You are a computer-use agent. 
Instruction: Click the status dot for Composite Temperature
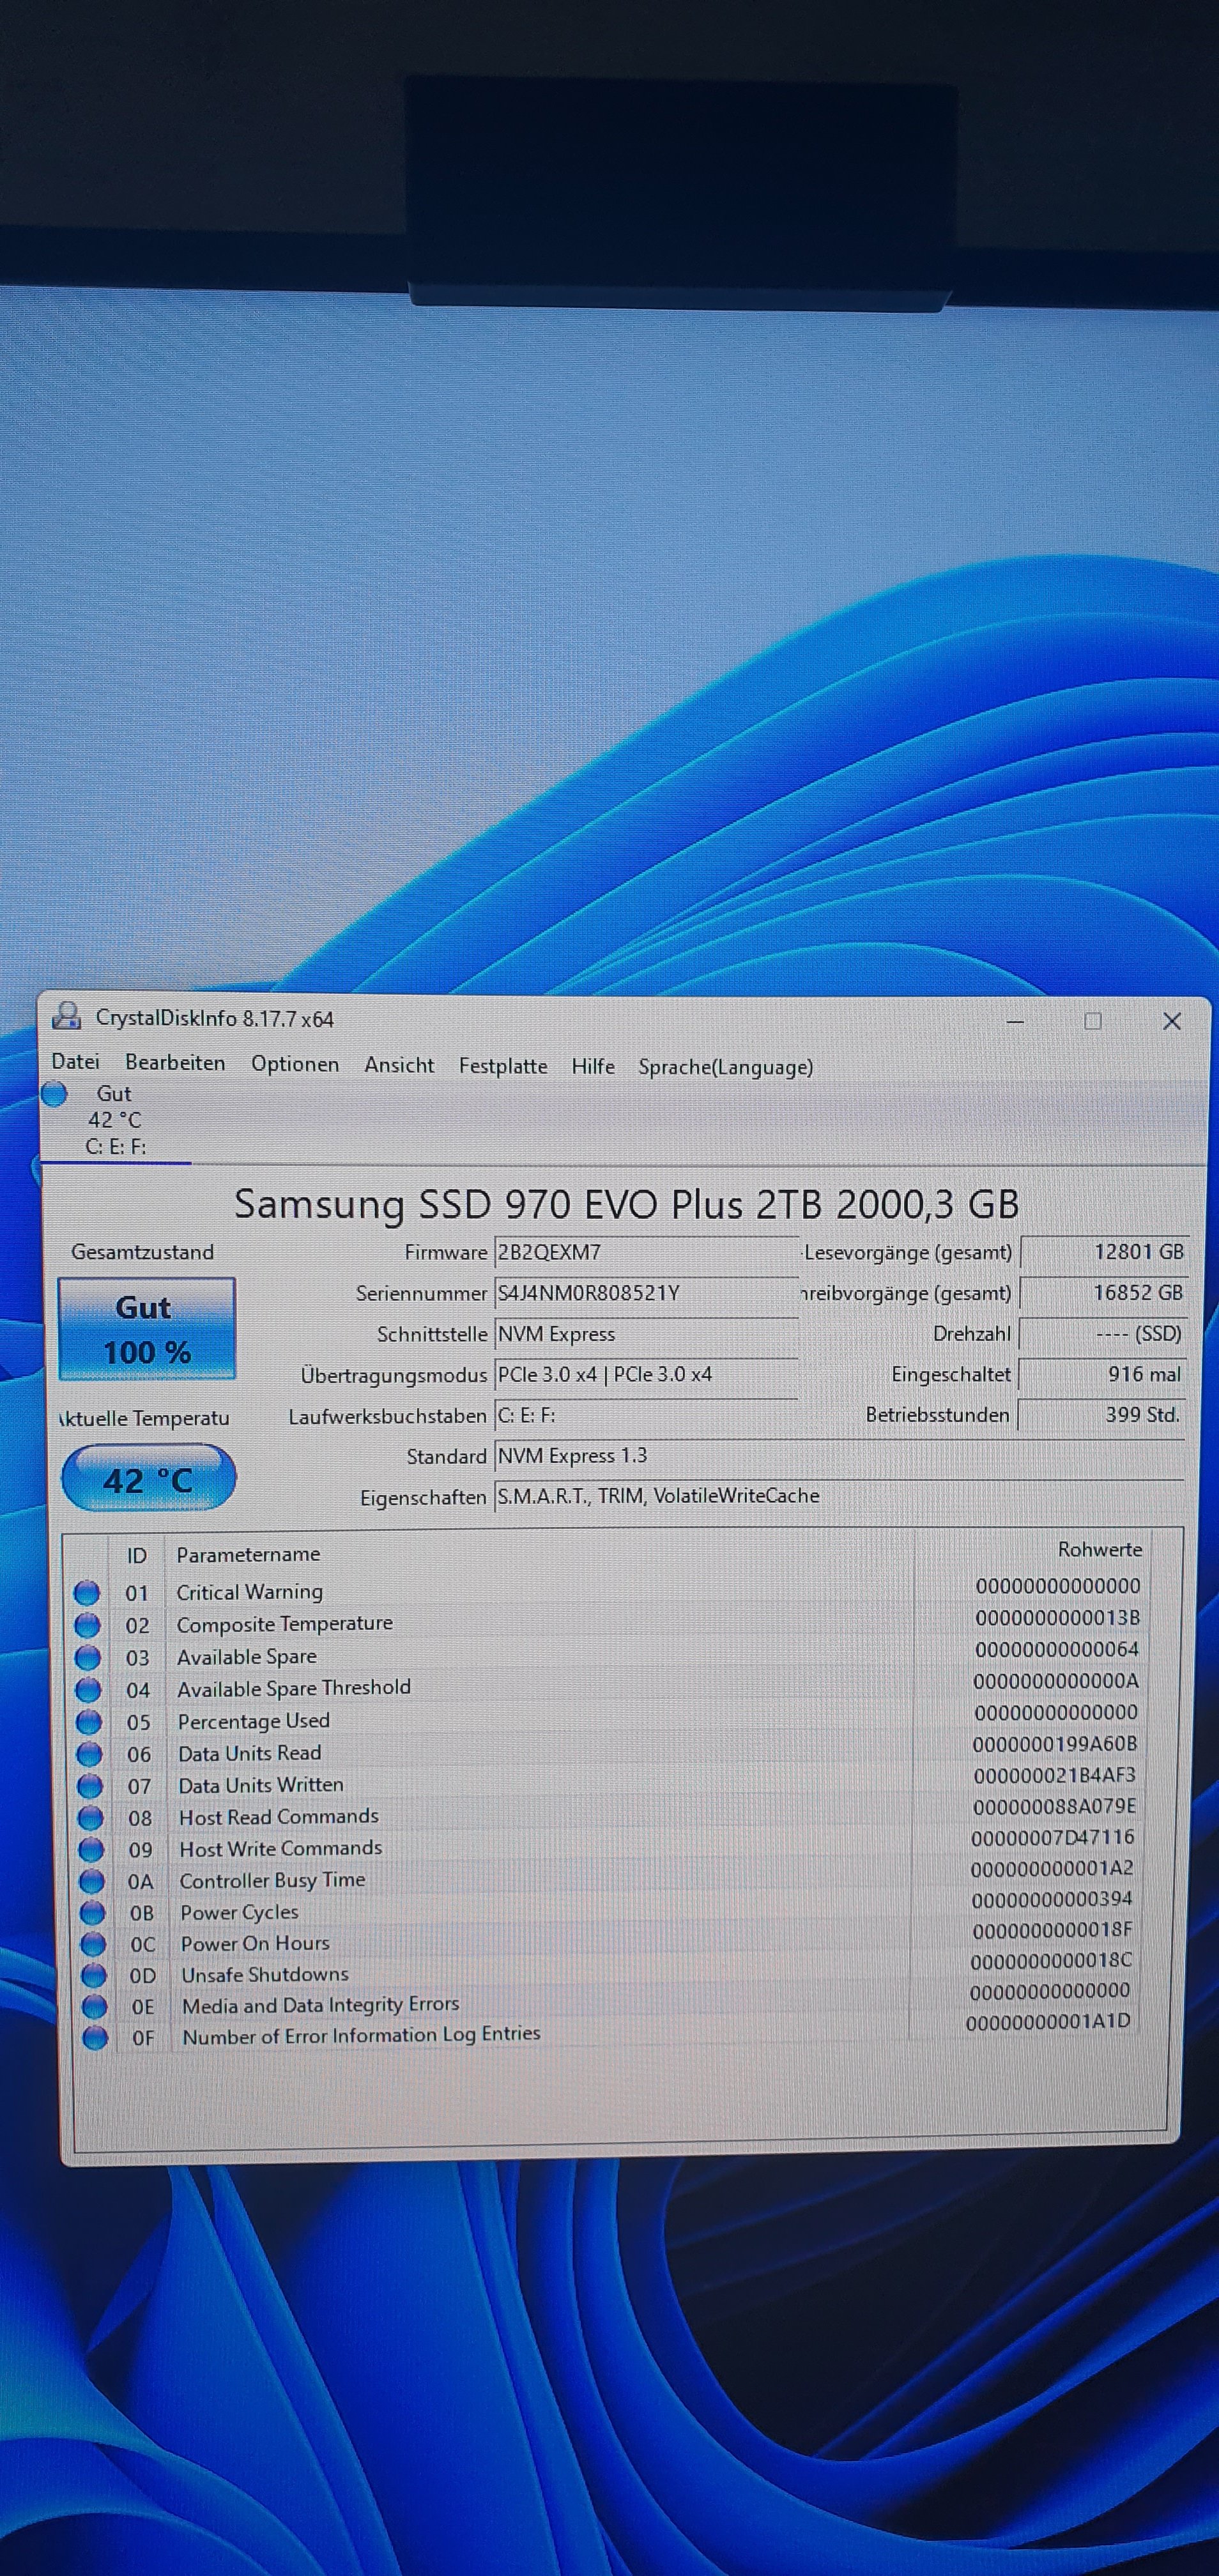tap(88, 1625)
